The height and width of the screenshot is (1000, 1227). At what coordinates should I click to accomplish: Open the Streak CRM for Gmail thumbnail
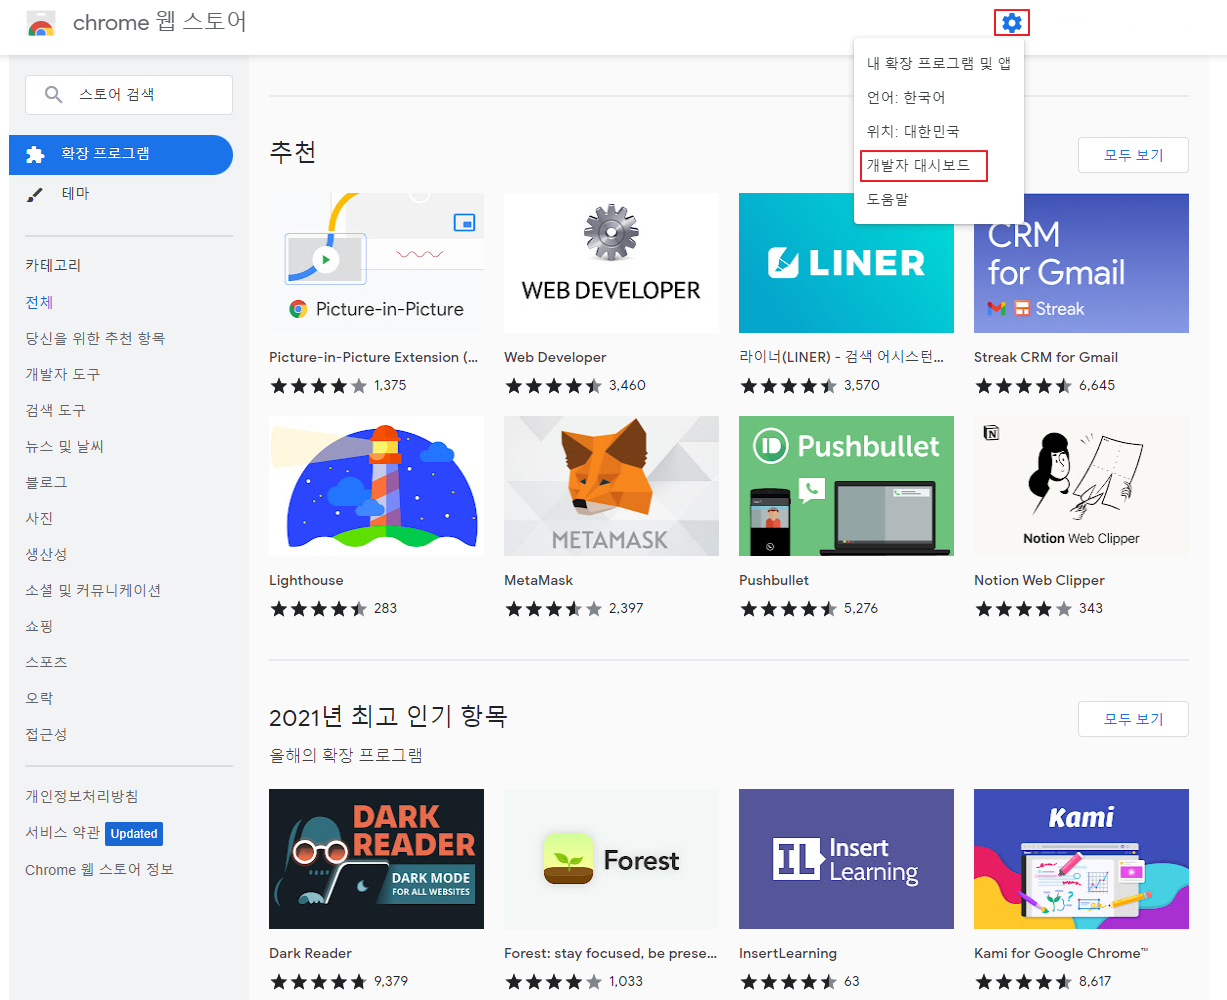coord(1081,263)
